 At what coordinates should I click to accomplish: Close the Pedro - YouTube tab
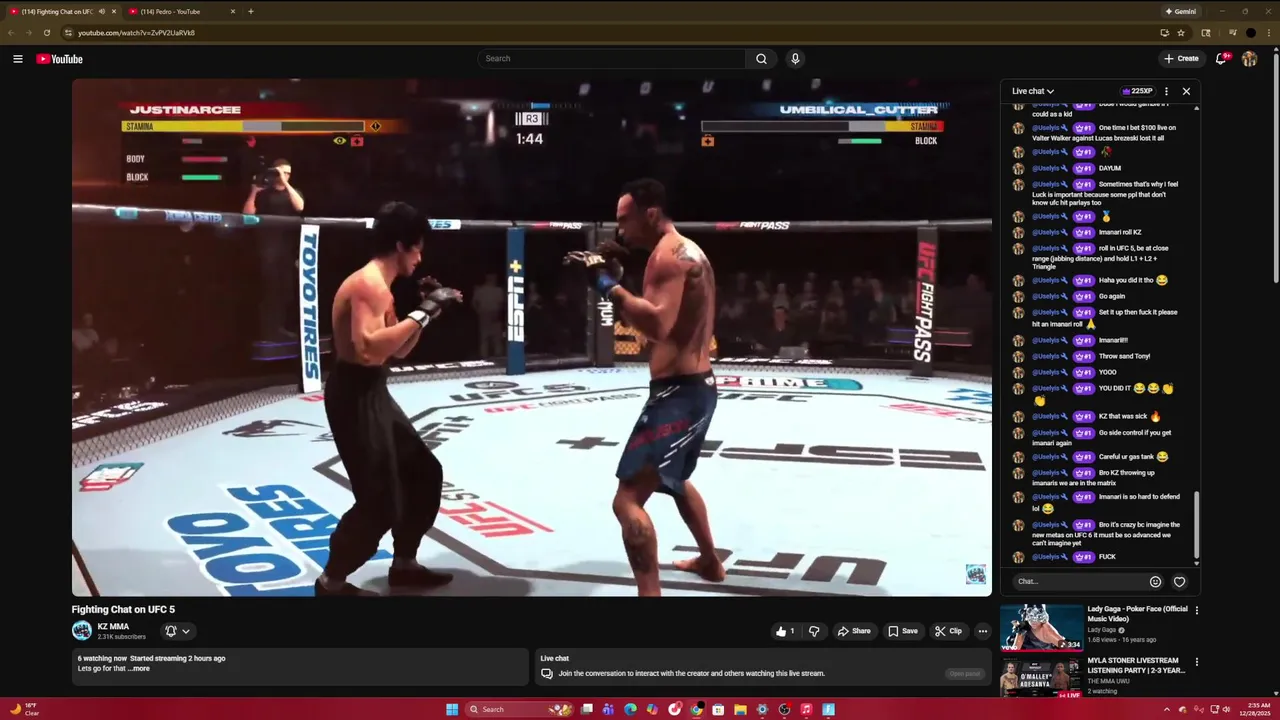point(232,12)
